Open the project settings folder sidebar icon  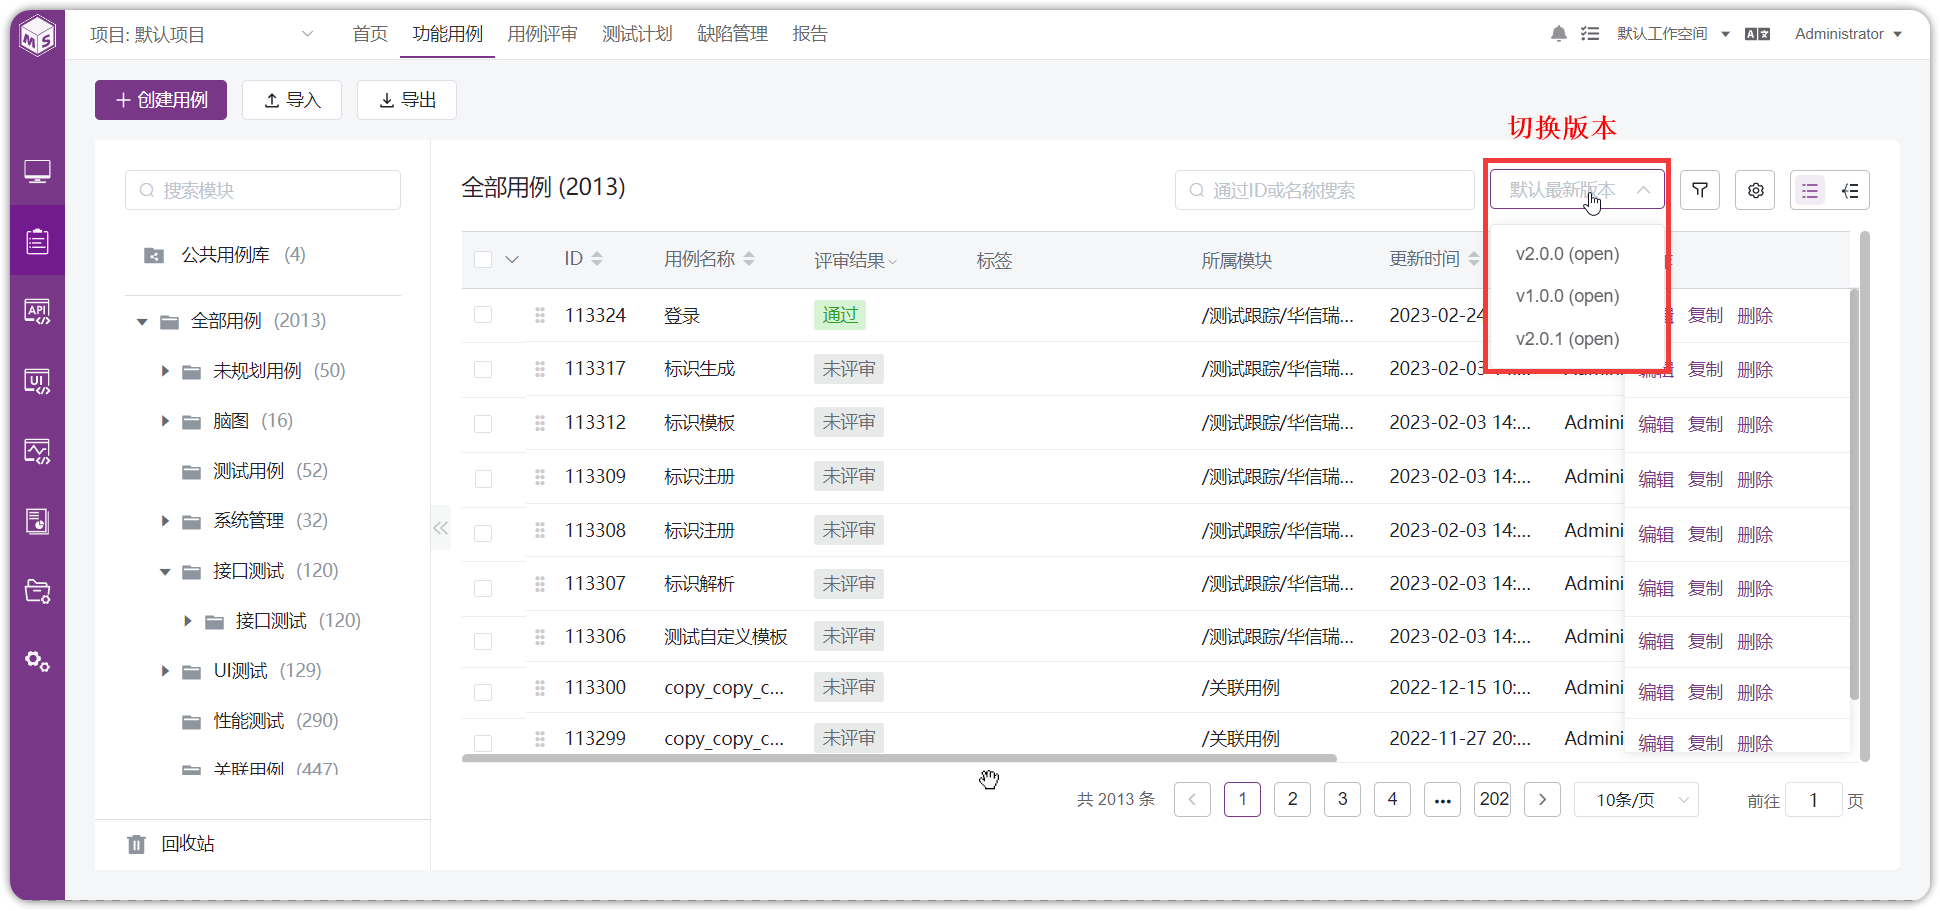tap(38, 591)
